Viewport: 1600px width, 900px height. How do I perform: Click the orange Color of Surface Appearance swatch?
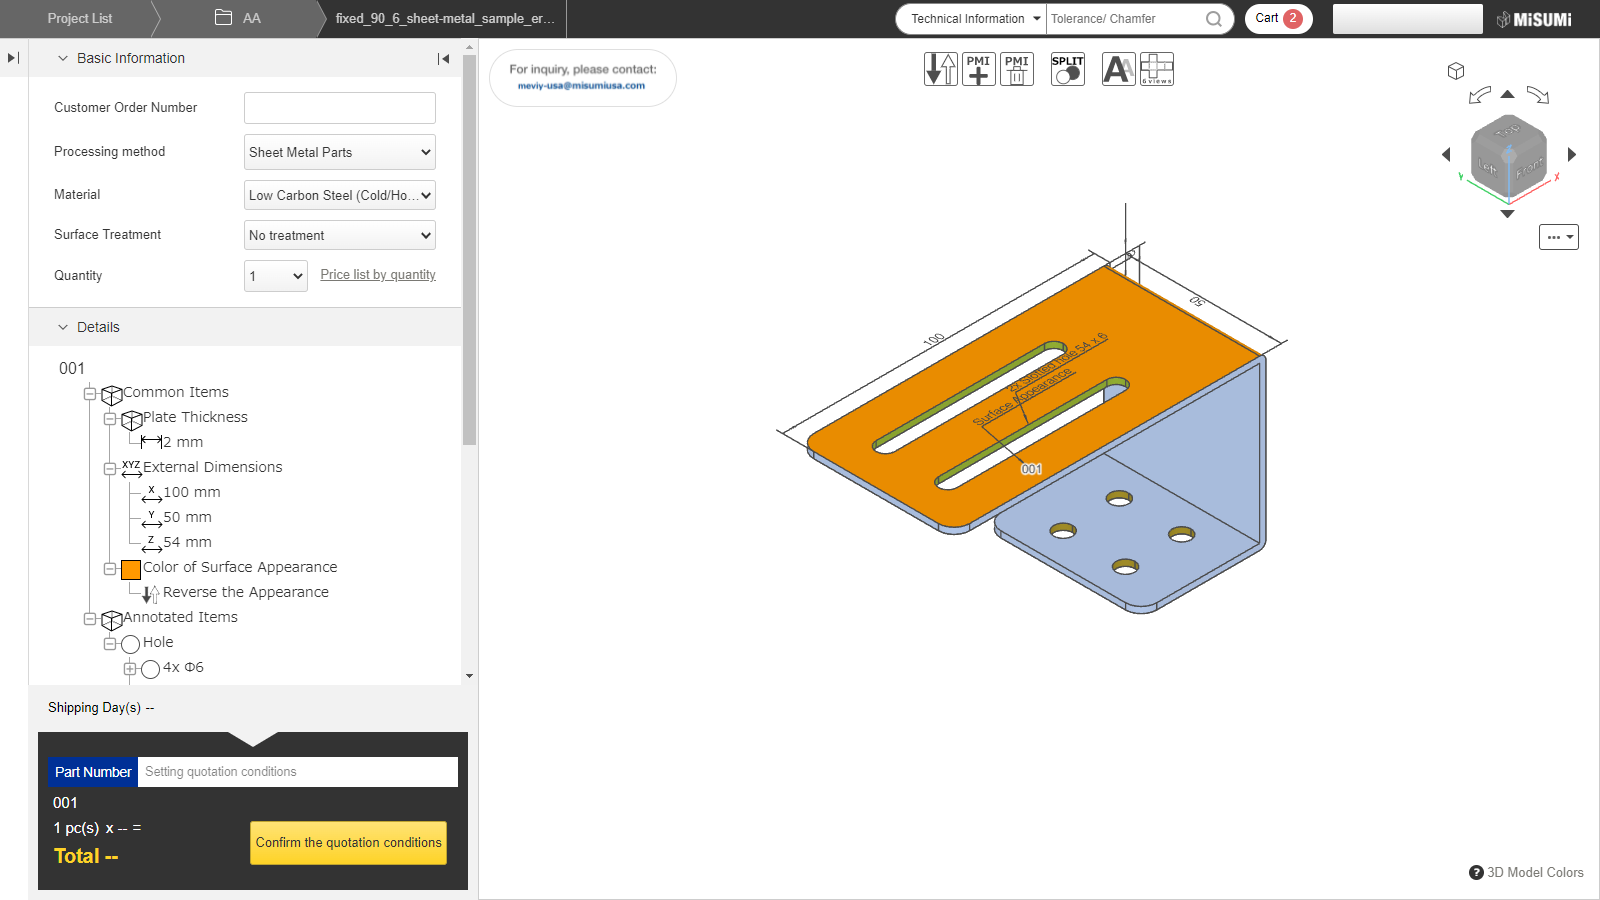(x=130, y=570)
